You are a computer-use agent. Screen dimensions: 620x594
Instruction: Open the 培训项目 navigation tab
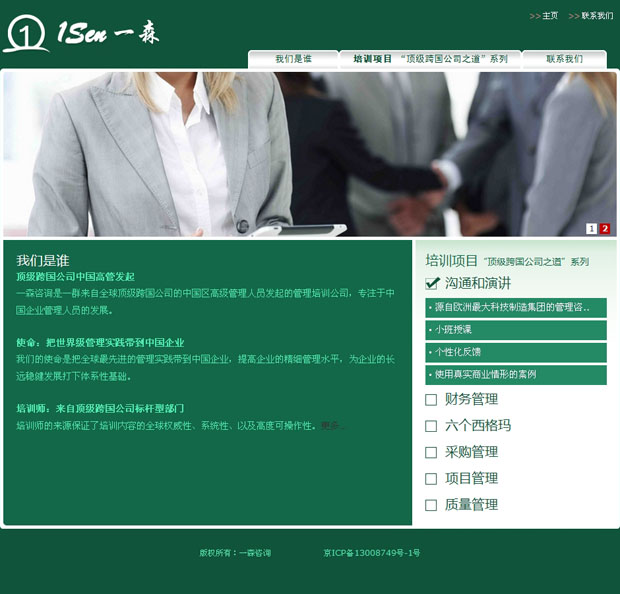430,59
